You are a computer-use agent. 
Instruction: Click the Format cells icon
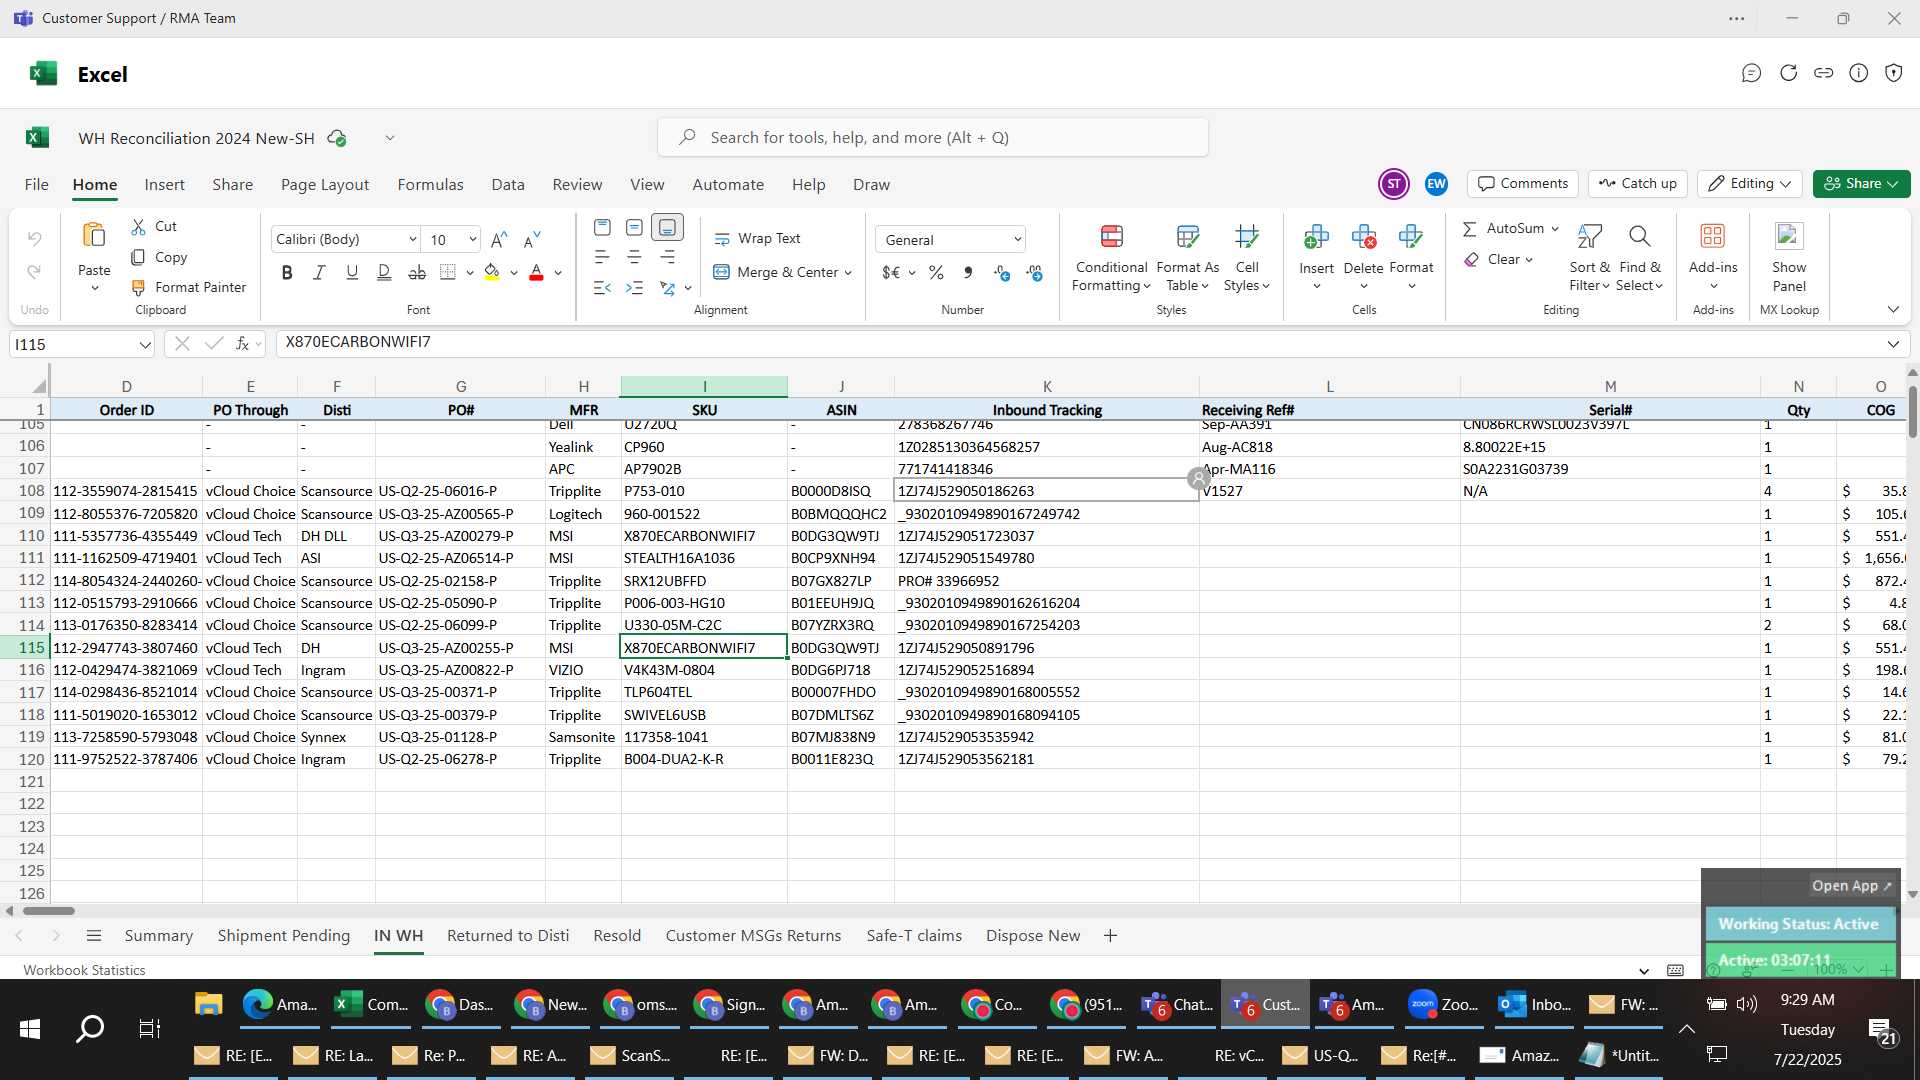pos(1411,237)
